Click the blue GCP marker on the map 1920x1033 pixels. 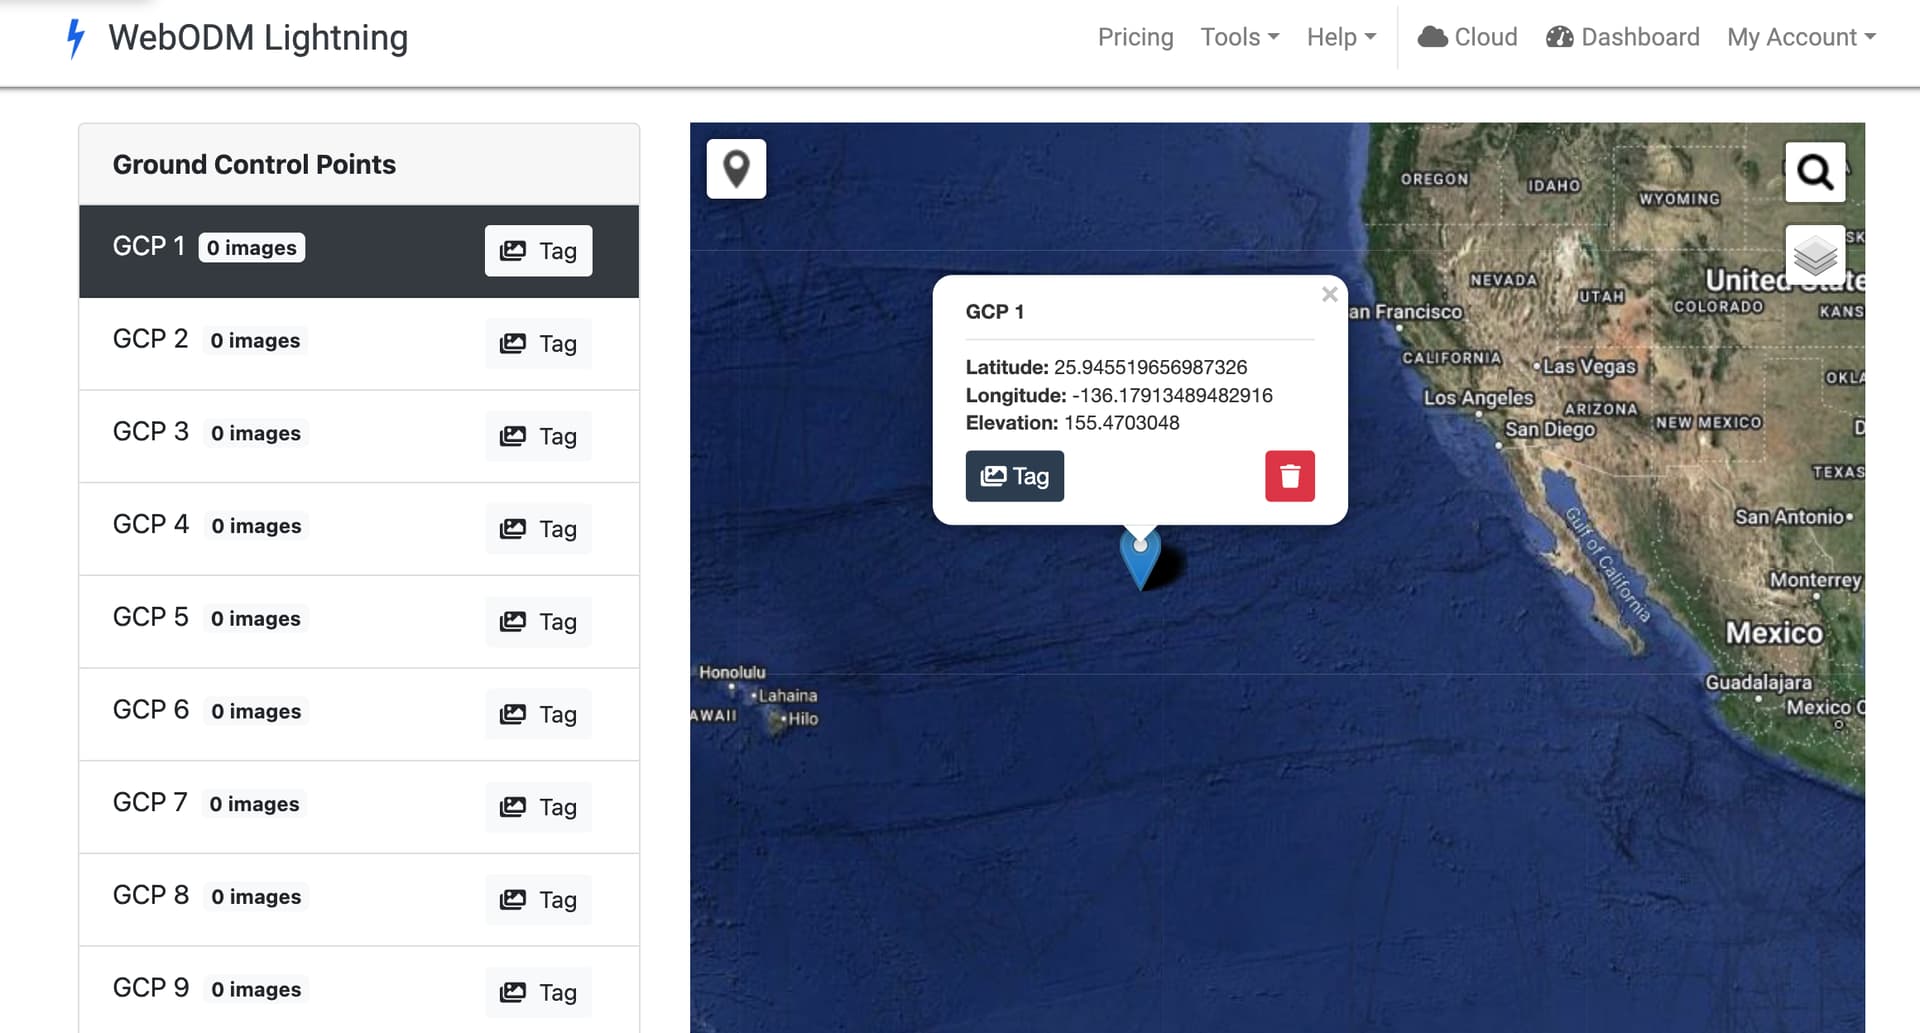(1140, 557)
